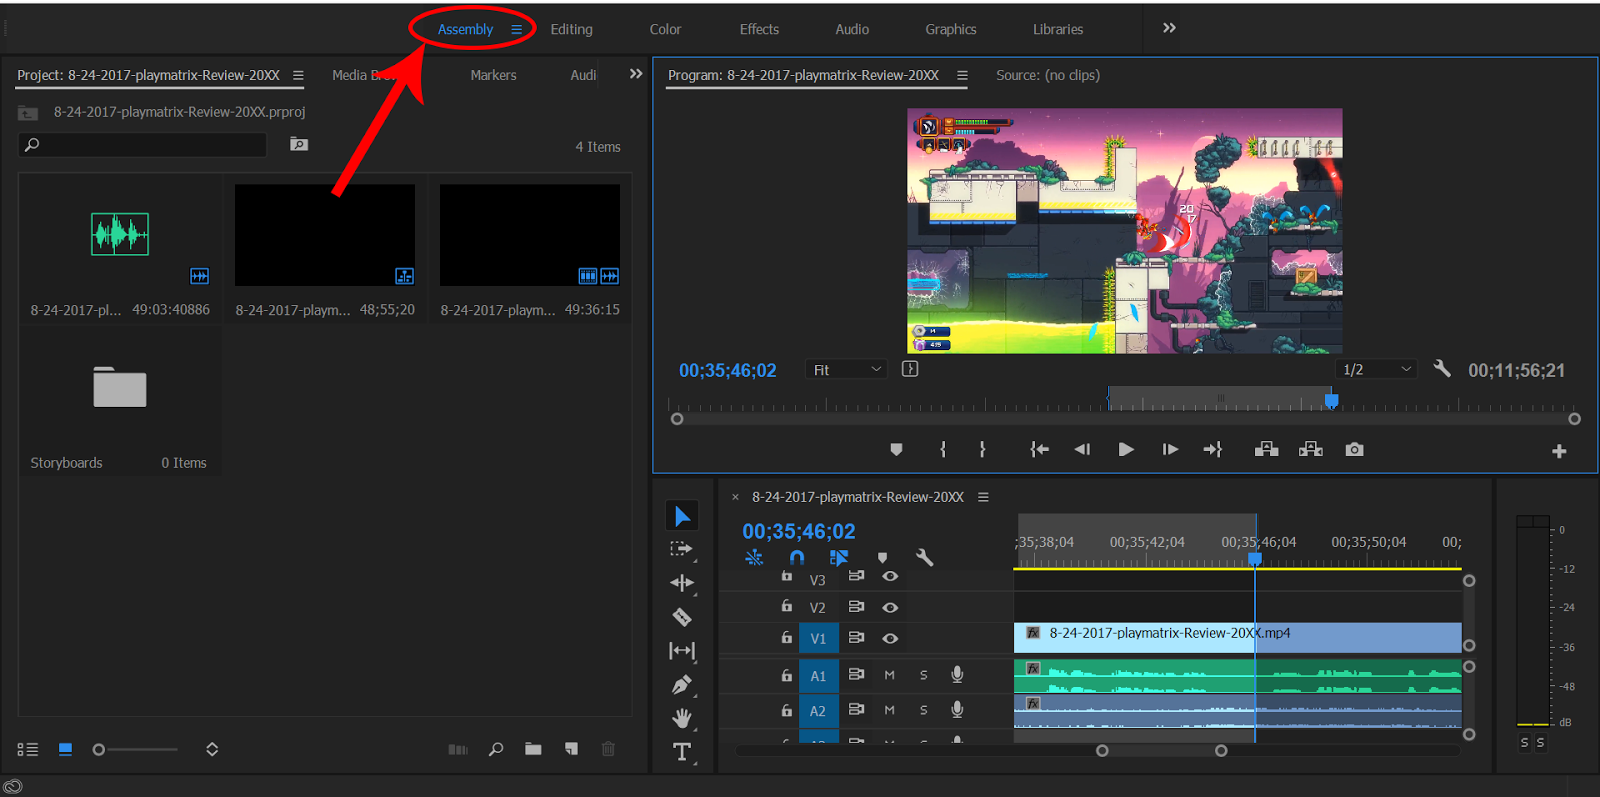Open the 1/2 playback resolution dropdown
This screenshot has width=1600, height=797.
point(1376,370)
